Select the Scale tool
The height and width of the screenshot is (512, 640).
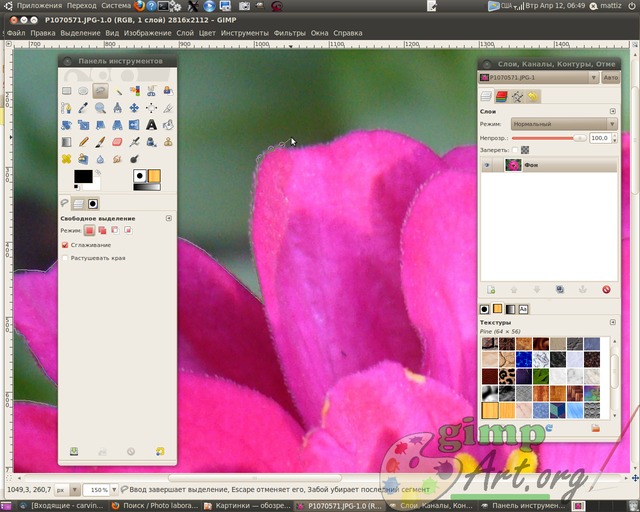click(83, 125)
